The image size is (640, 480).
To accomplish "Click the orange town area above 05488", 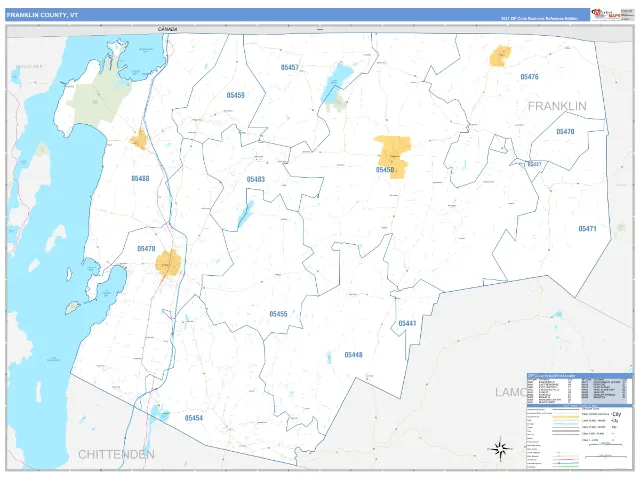I will tap(139, 139).
